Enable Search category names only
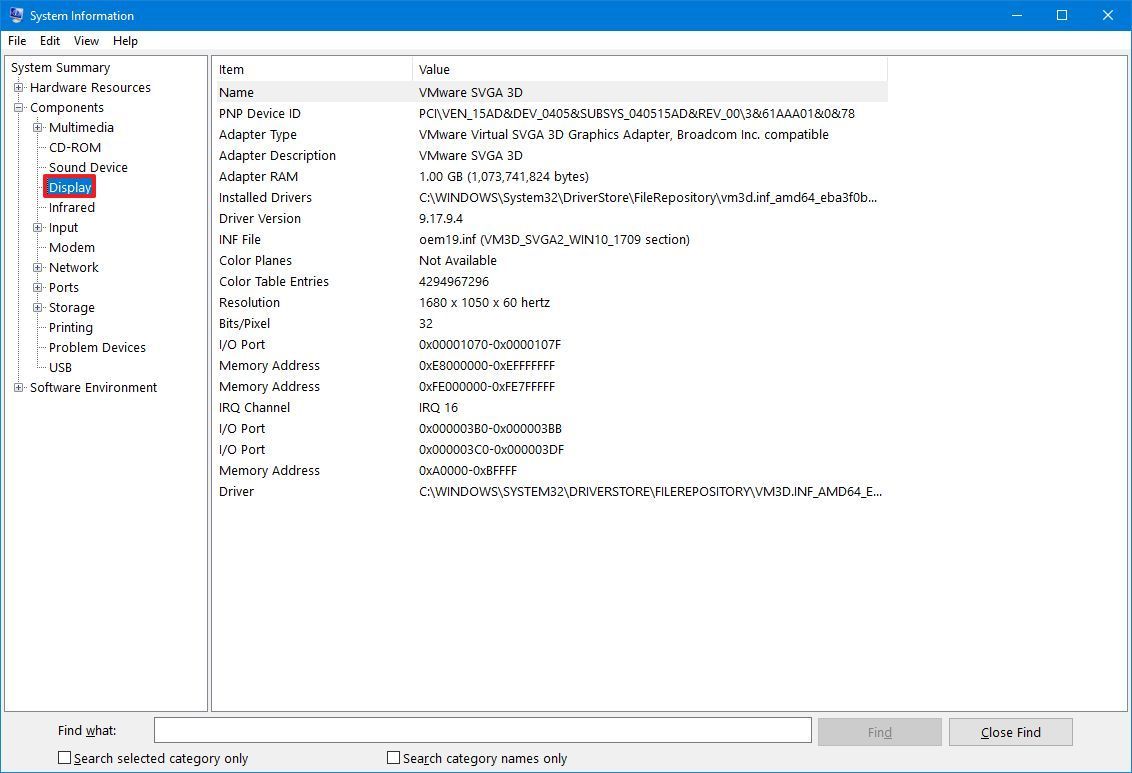 (x=394, y=758)
